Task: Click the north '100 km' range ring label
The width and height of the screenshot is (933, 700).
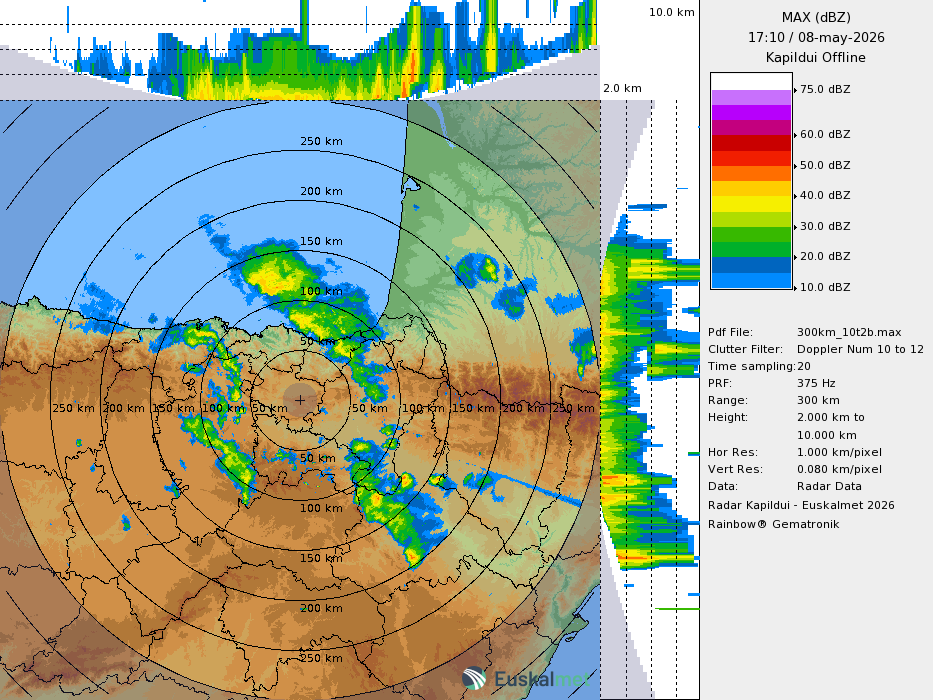Action: (x=321, y=292)
